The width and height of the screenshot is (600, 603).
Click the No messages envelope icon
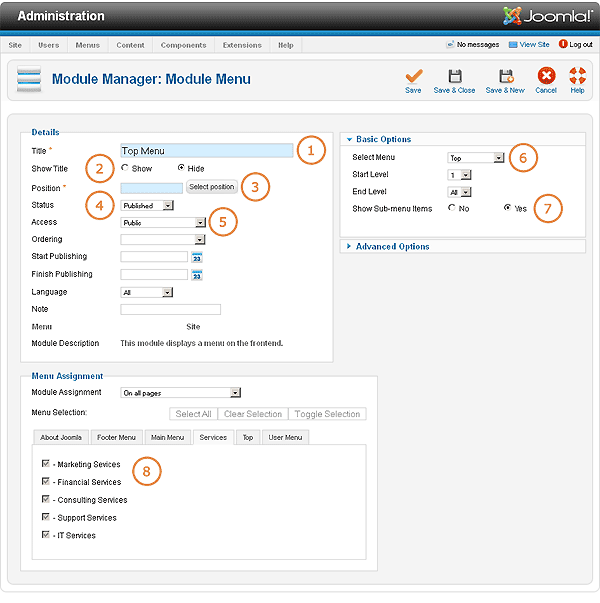point(450,45)
